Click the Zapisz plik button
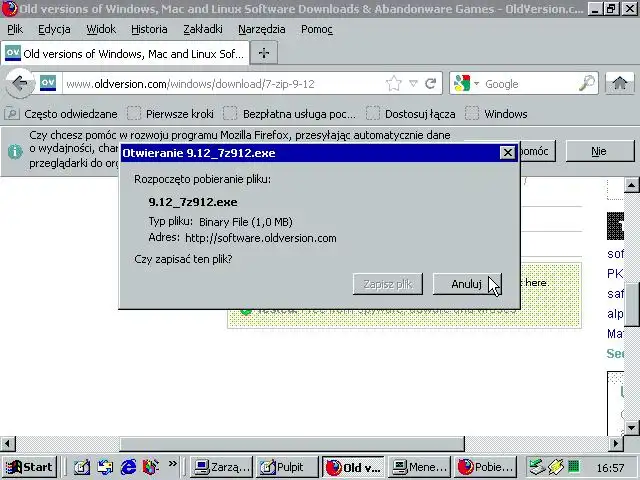The width and height of the screenshot is (640, 480). 388,284
